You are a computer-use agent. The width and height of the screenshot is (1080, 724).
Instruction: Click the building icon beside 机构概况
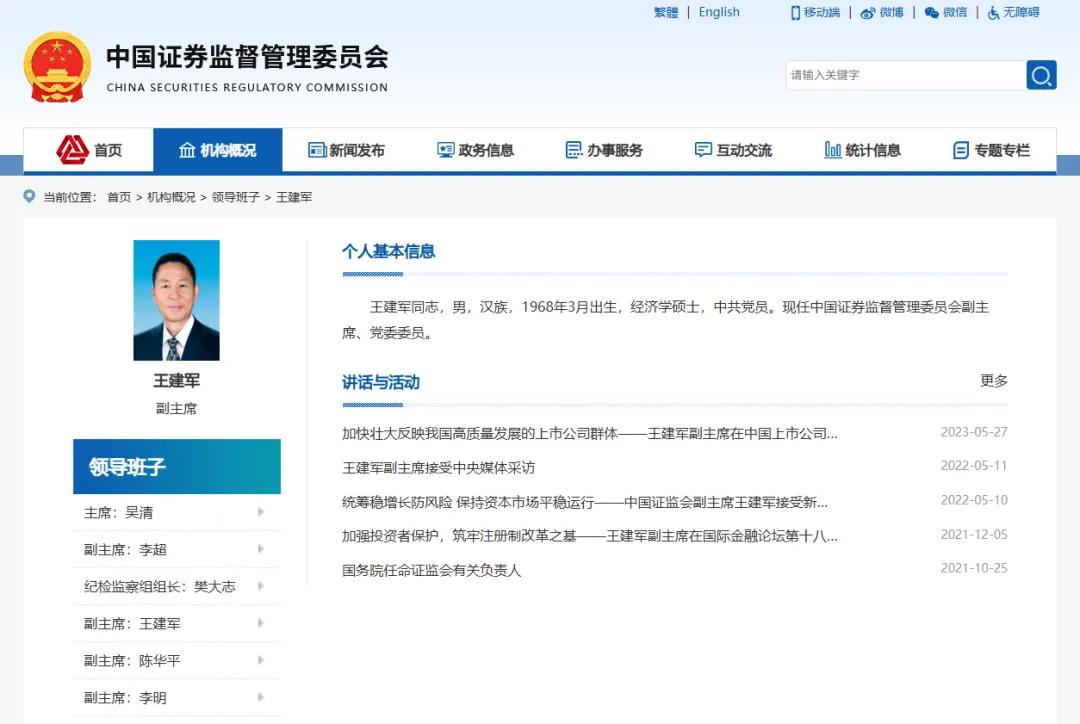coord(187,150)
